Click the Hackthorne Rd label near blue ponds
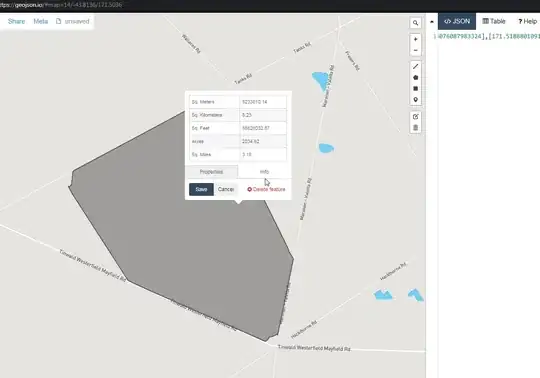Screen dimensions: 540x378 pyautogui.click(x=393, y=271)
